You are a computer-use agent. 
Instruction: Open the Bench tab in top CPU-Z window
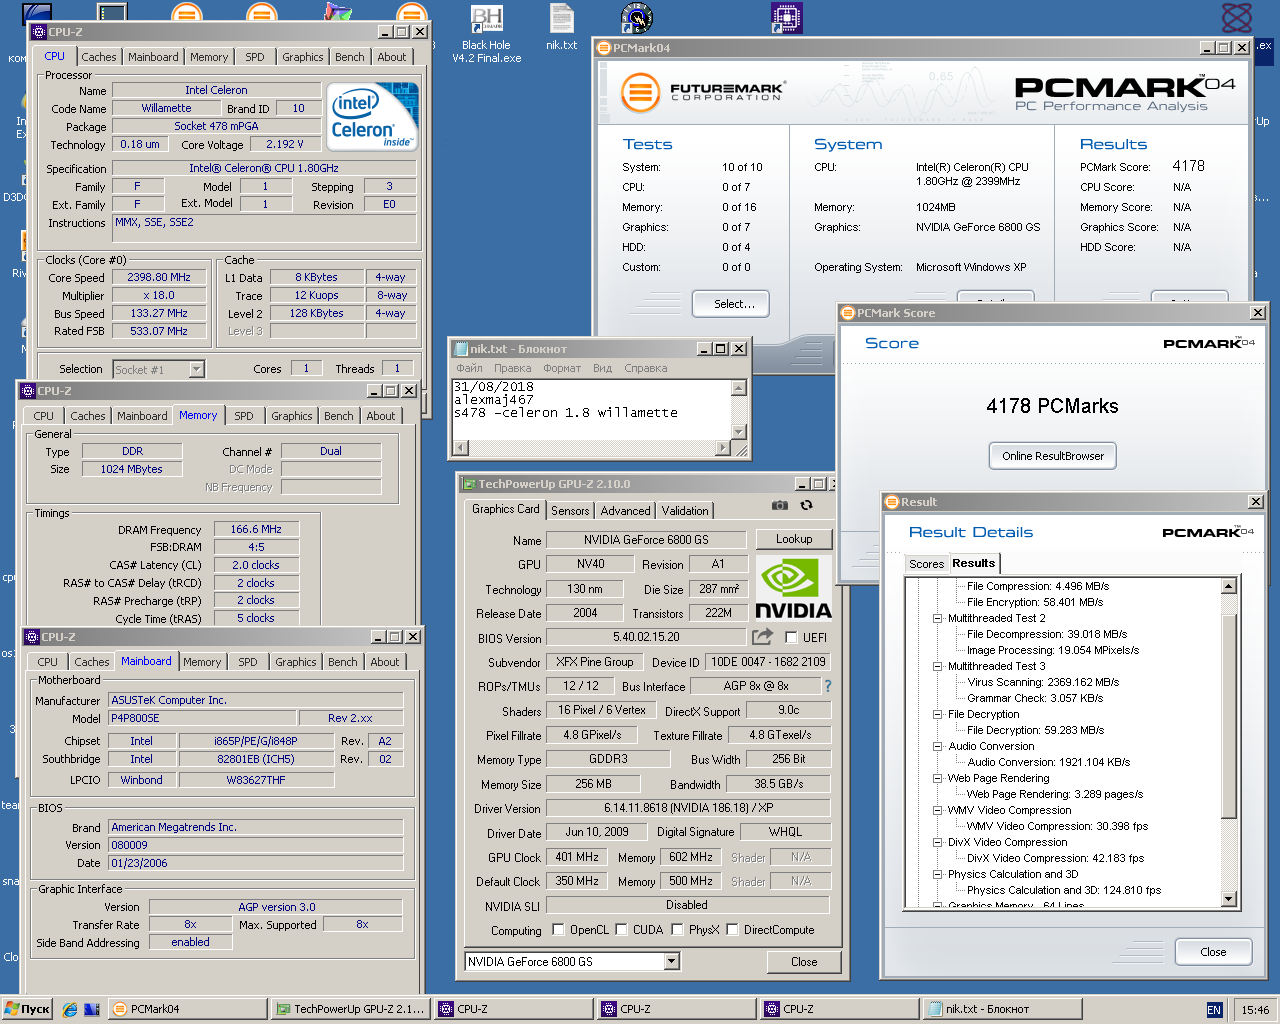[x=350, y=57]
